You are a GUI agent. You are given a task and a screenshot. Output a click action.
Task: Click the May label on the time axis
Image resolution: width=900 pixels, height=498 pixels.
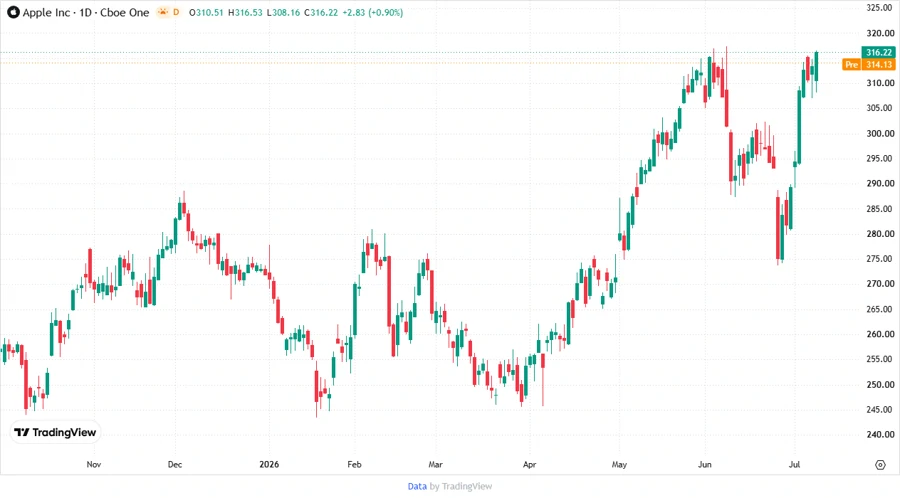pyautogui.click(x=619, y=464)
